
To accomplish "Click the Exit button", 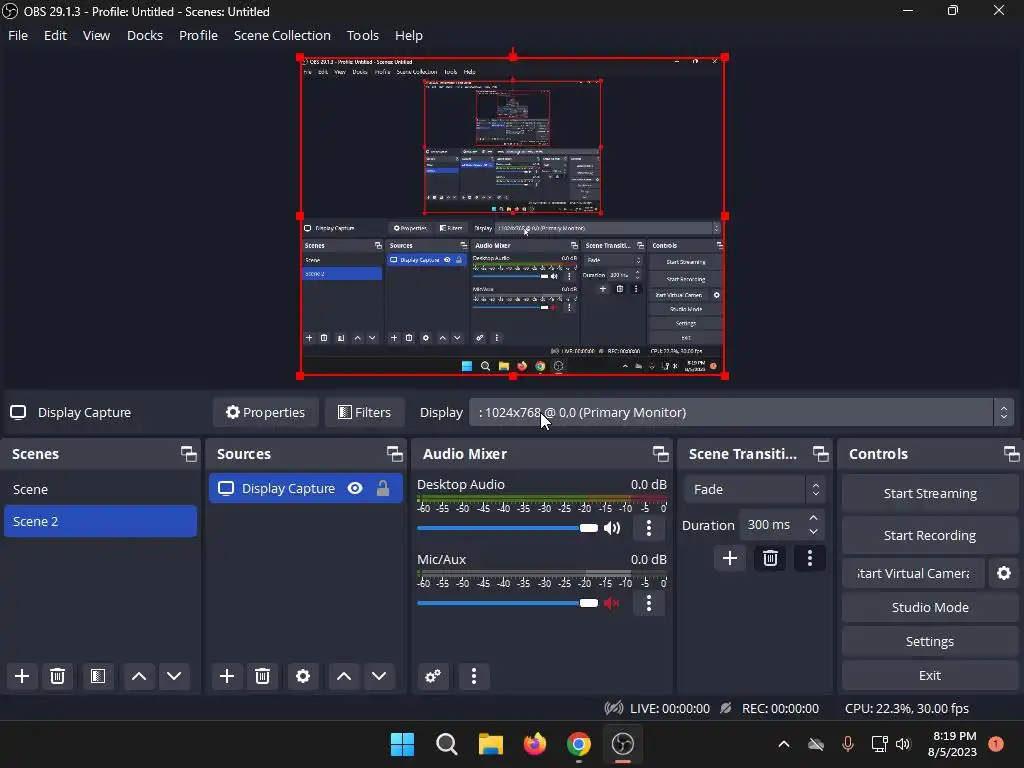I will tap(930, 675).
